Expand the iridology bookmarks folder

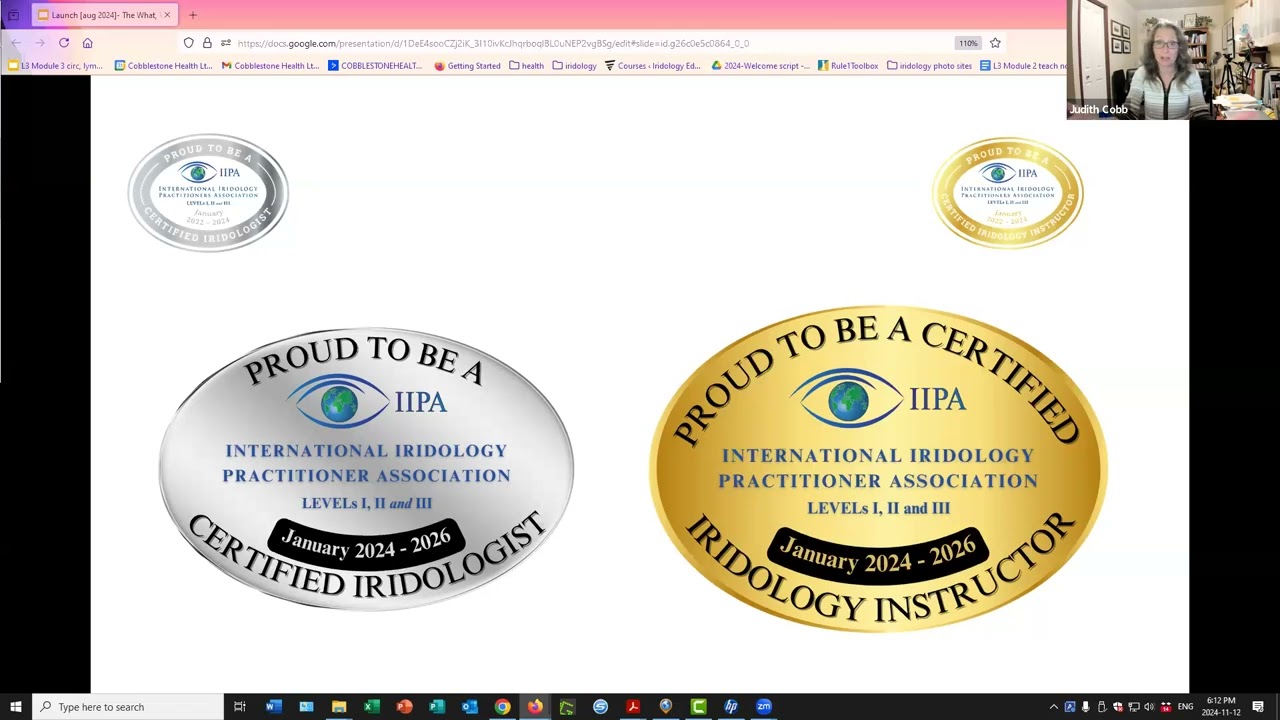pyautogui.click(x=574, y=66)
